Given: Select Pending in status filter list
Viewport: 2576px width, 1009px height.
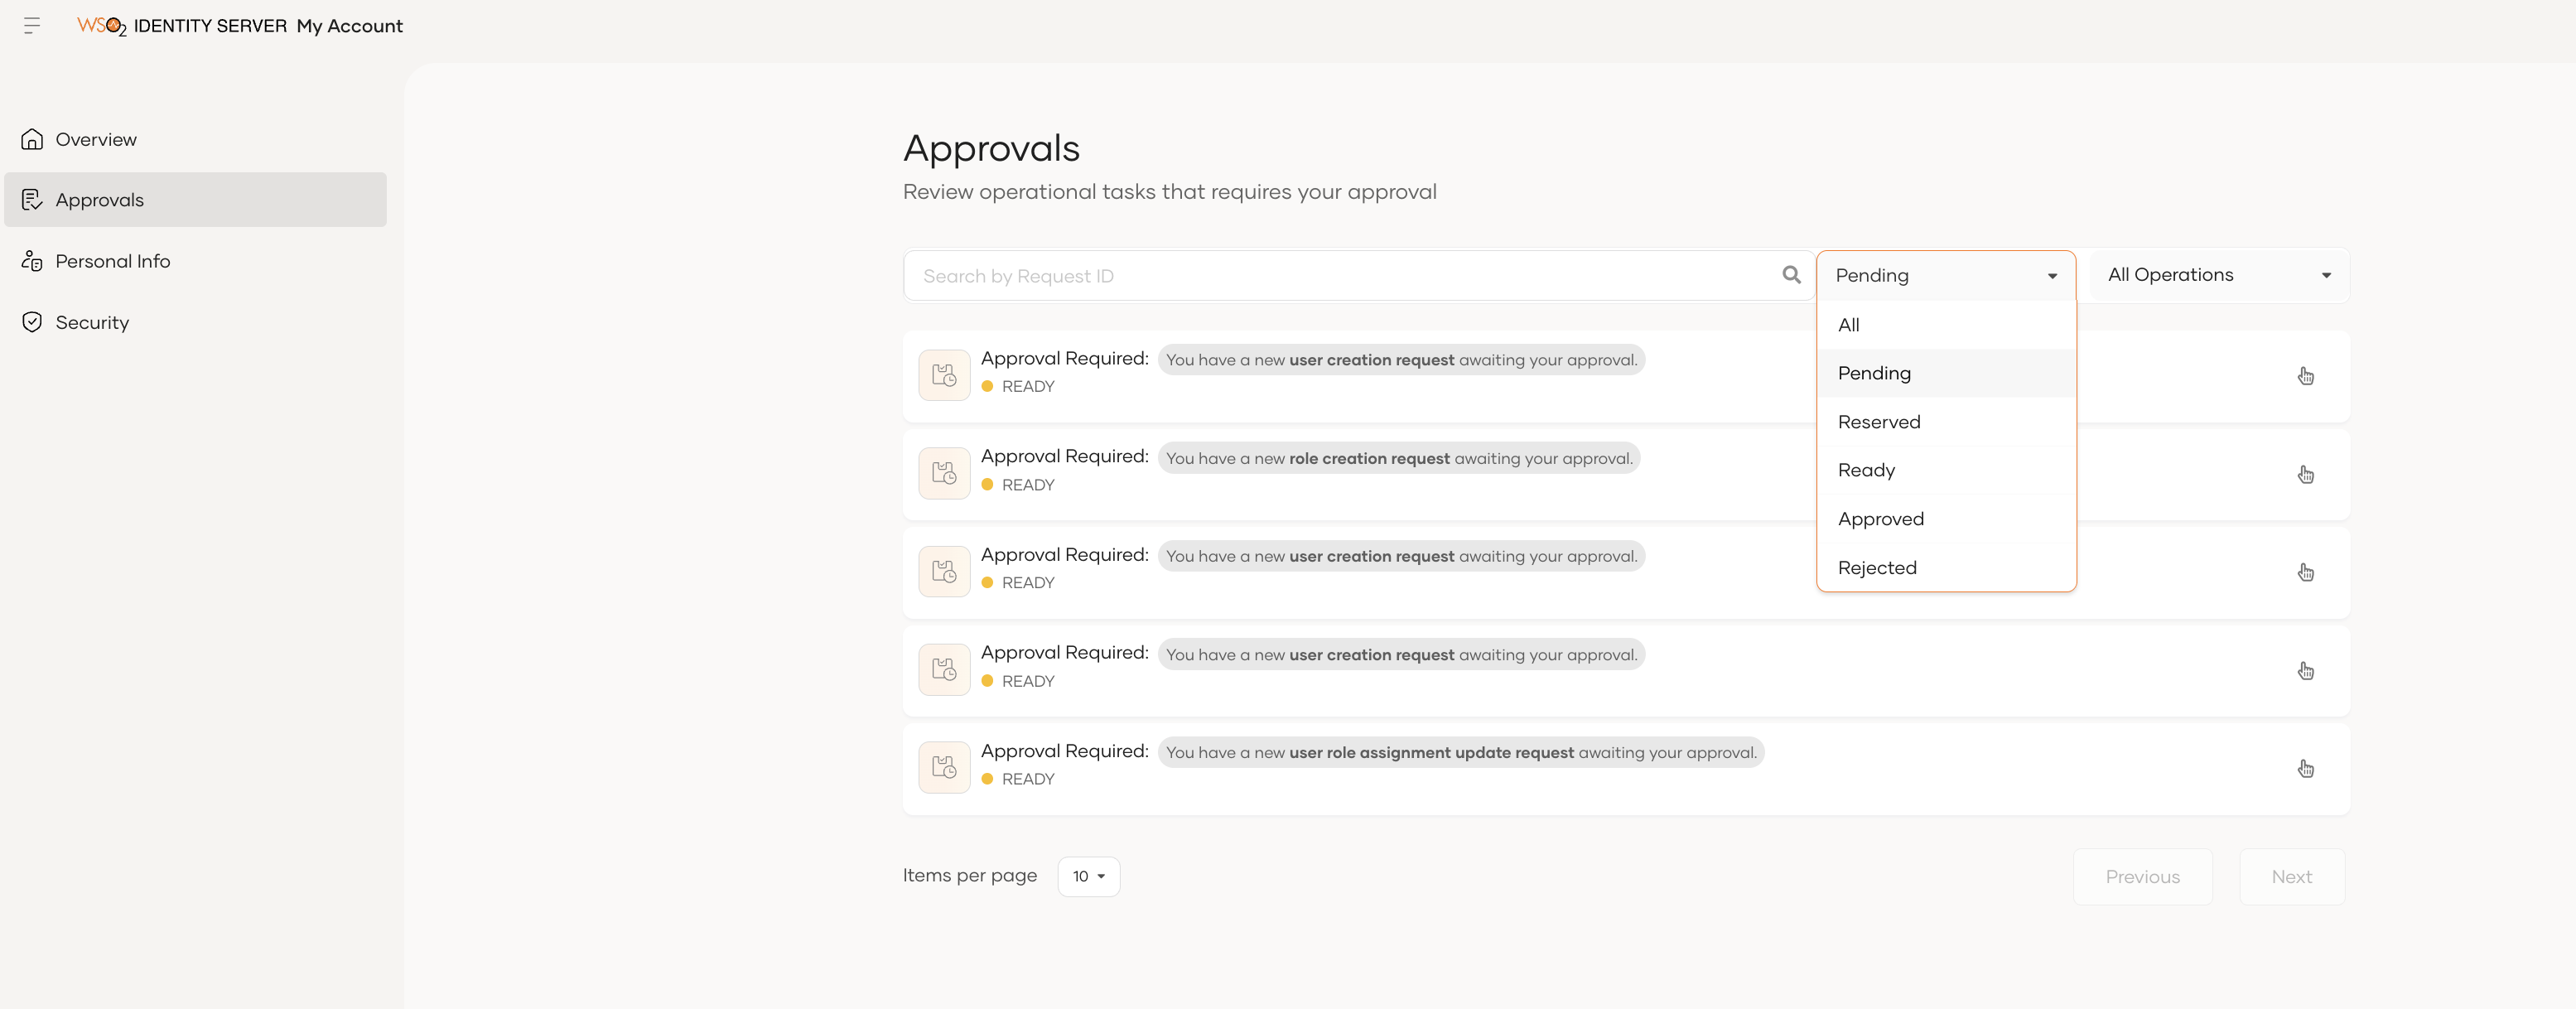Looking at the screenshot, I should (x=1945, y=373).
